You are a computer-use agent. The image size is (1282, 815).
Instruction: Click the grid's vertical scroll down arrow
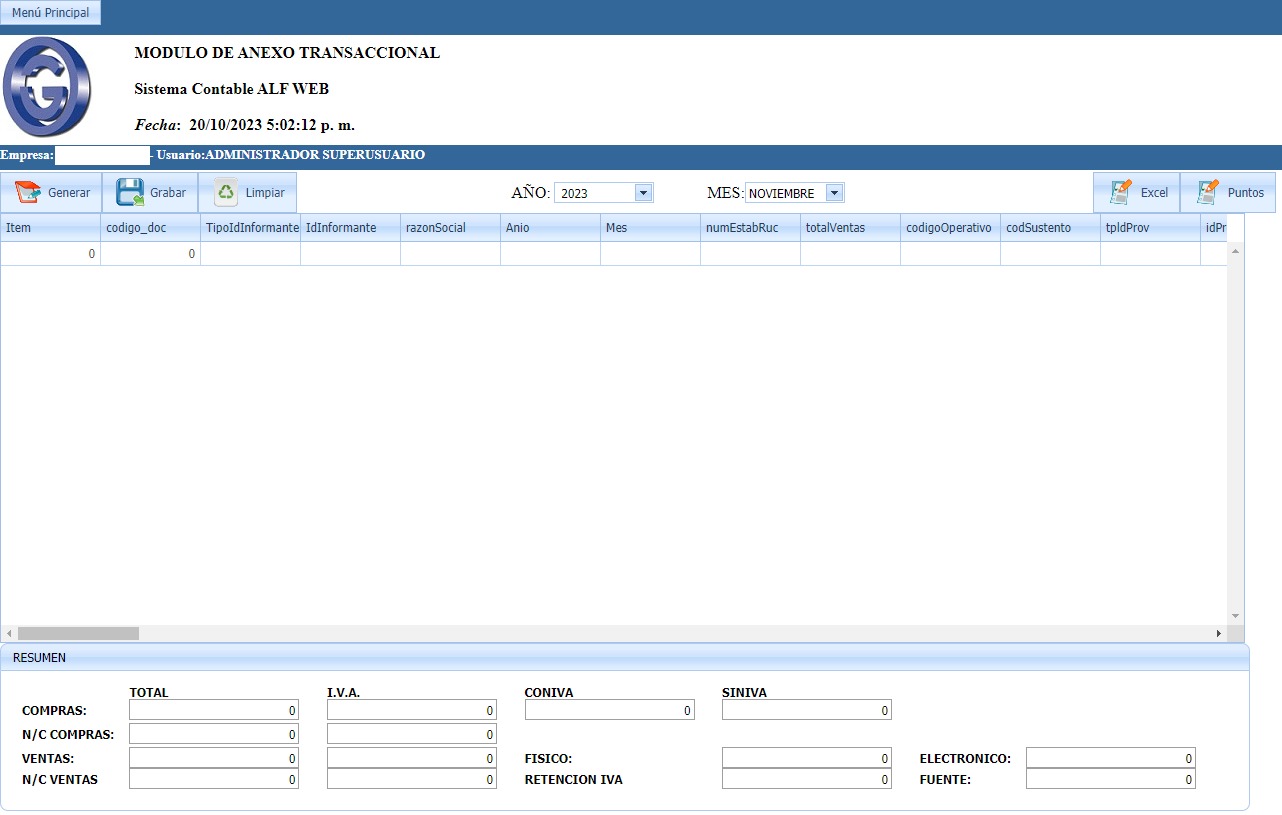[x=1235, y=616]
